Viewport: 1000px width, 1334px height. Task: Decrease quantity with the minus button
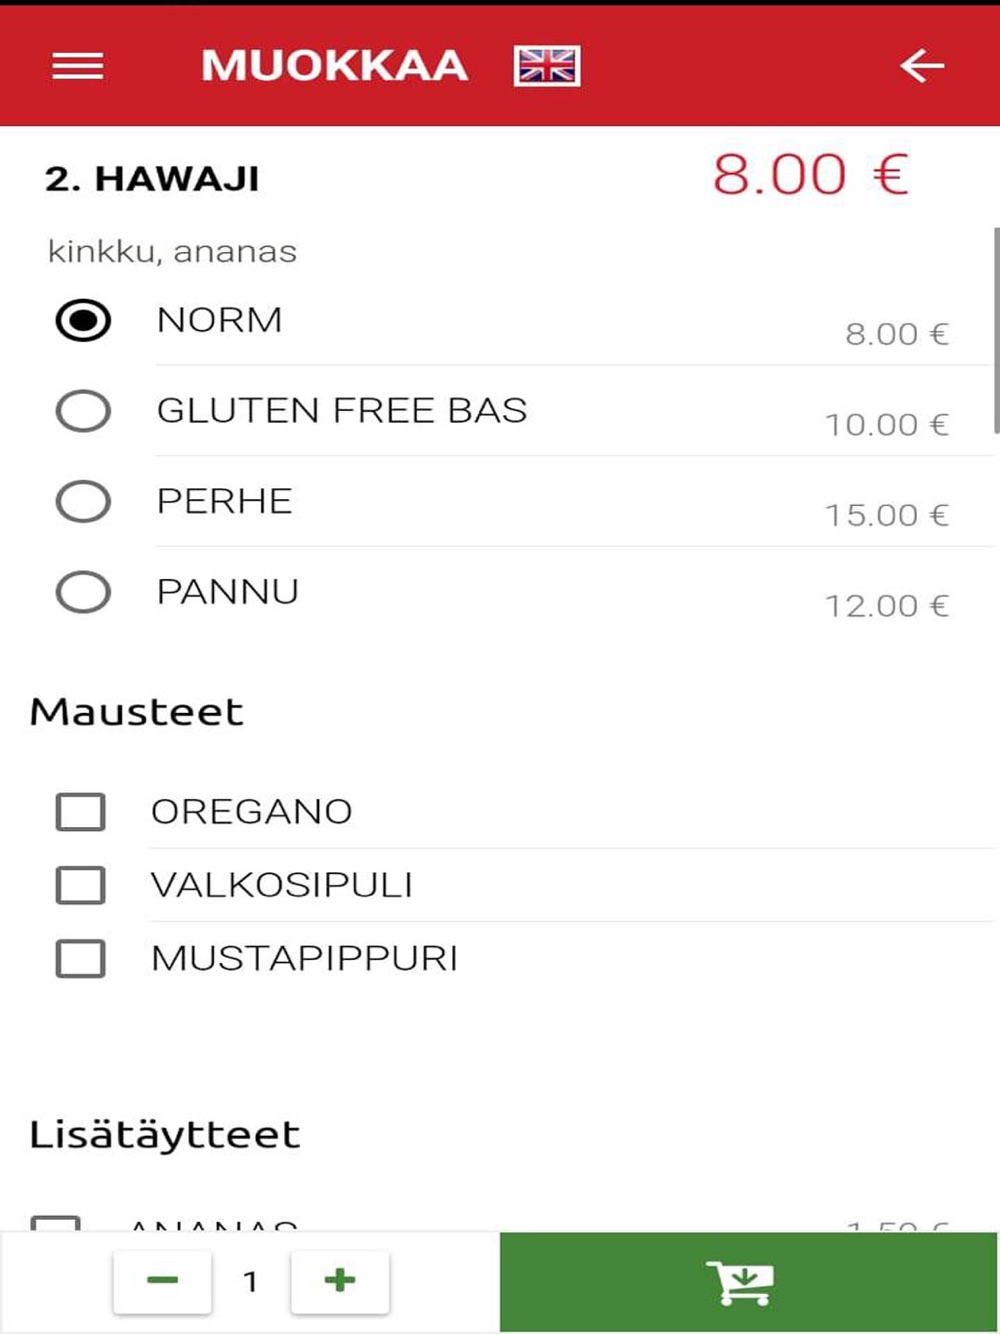coord(162,1281)
